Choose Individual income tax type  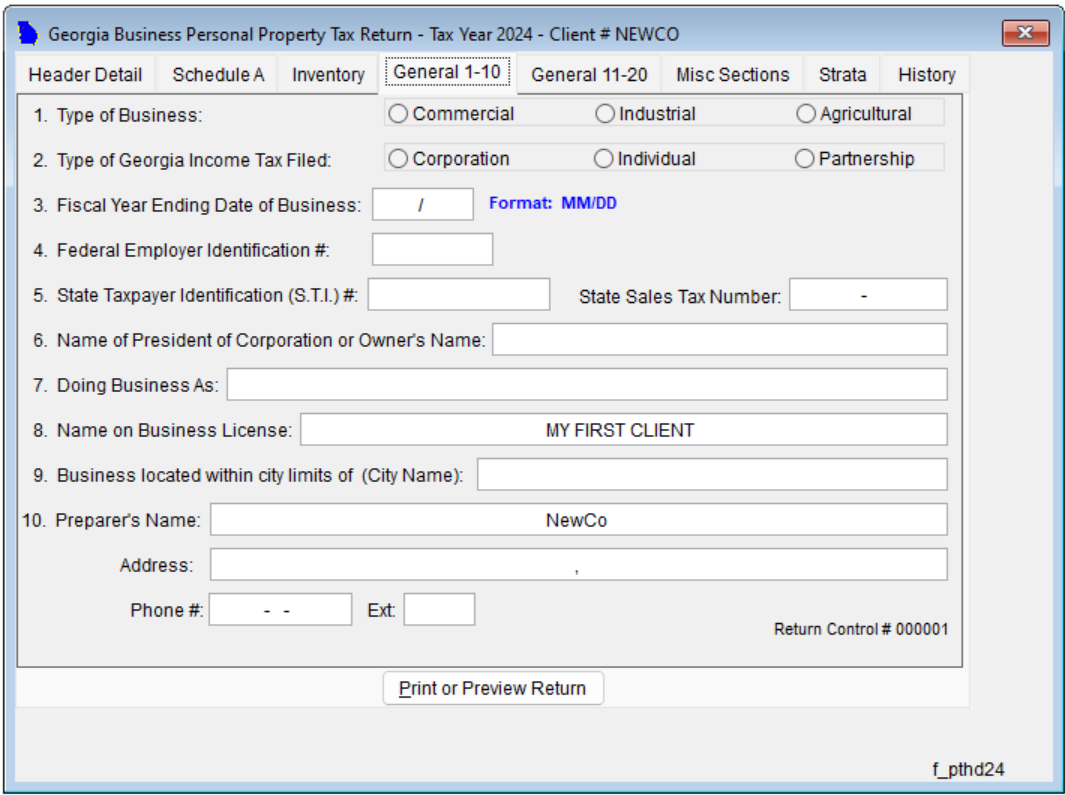604,159
